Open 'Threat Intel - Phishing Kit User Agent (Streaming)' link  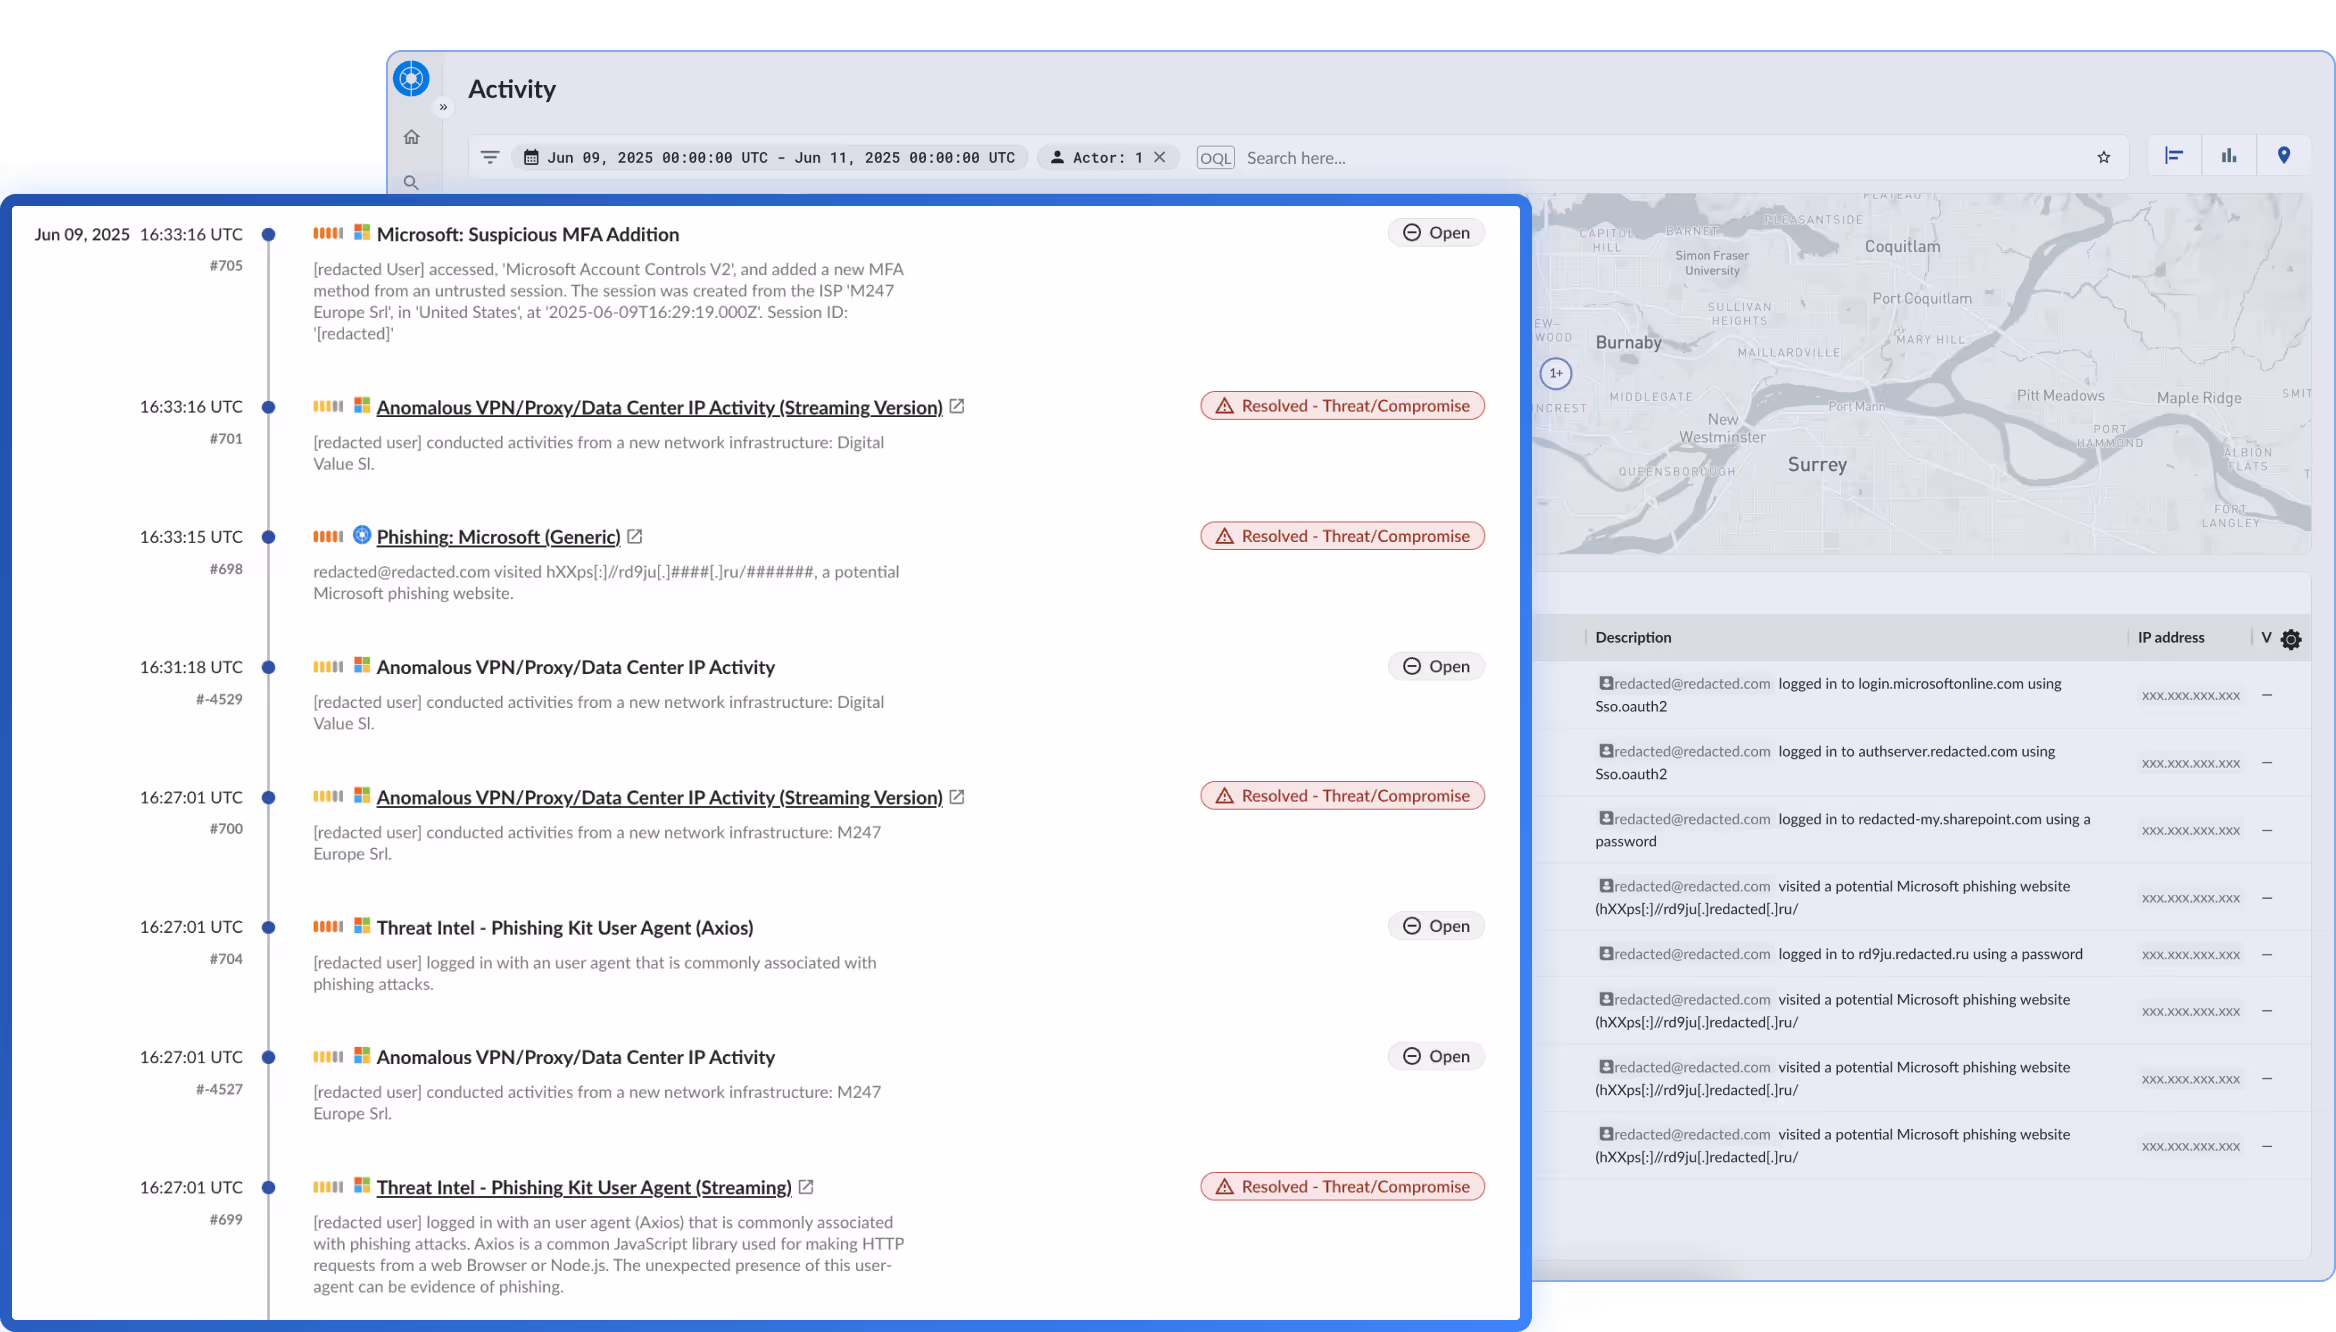(584, 1187)
